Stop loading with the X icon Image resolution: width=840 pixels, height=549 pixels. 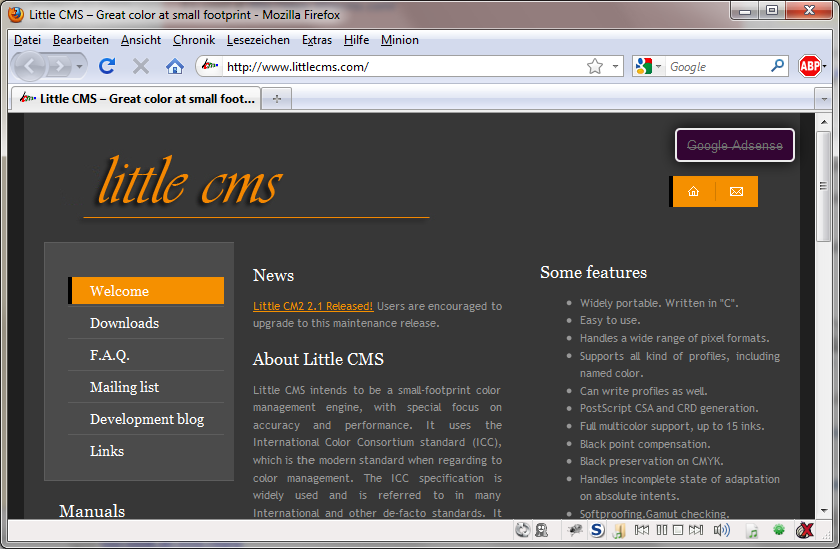point(141,66)
